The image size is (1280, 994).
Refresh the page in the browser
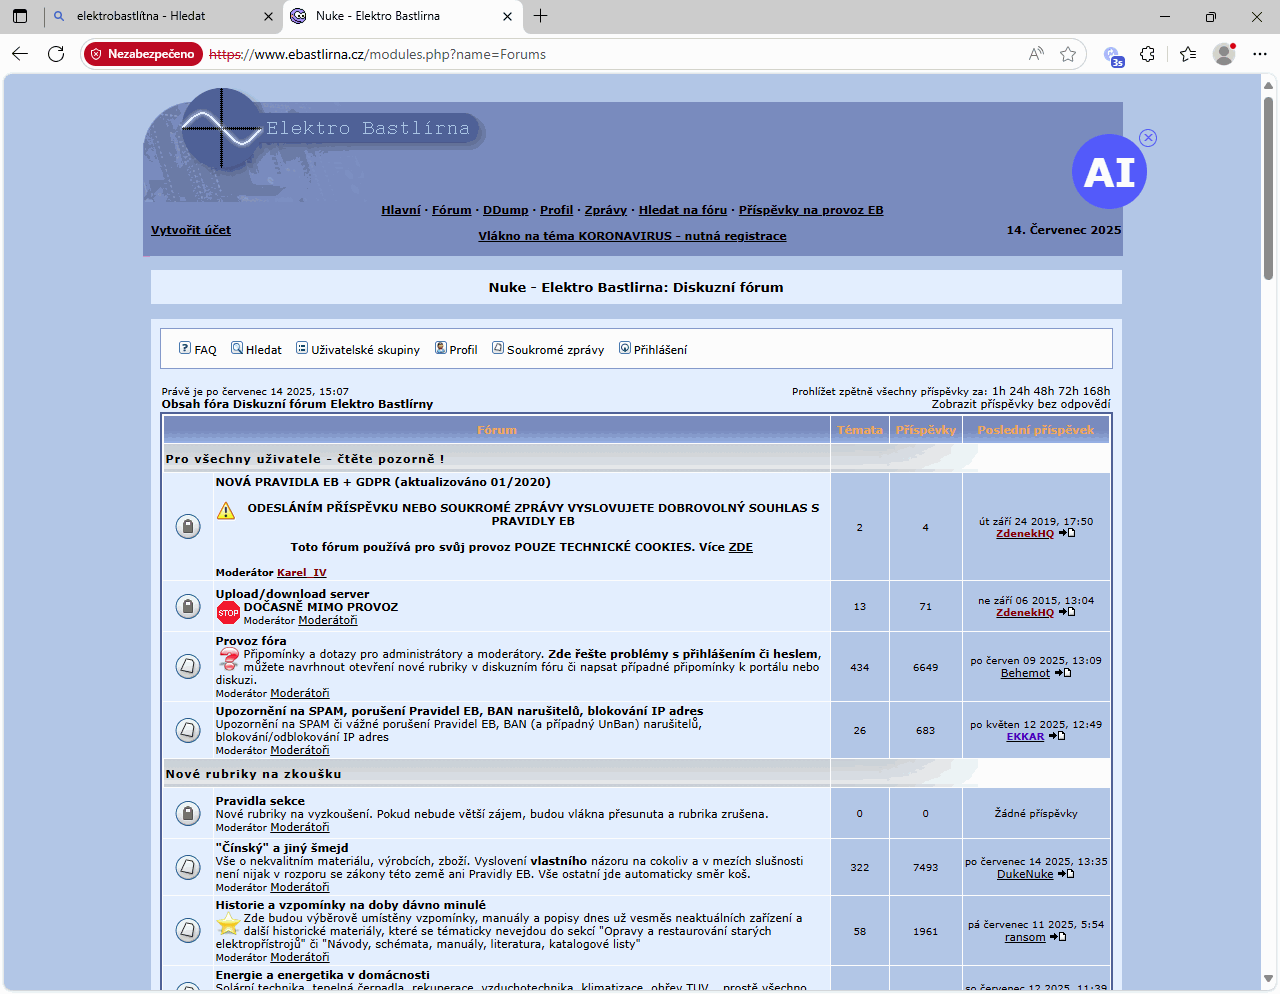[56, 54]
